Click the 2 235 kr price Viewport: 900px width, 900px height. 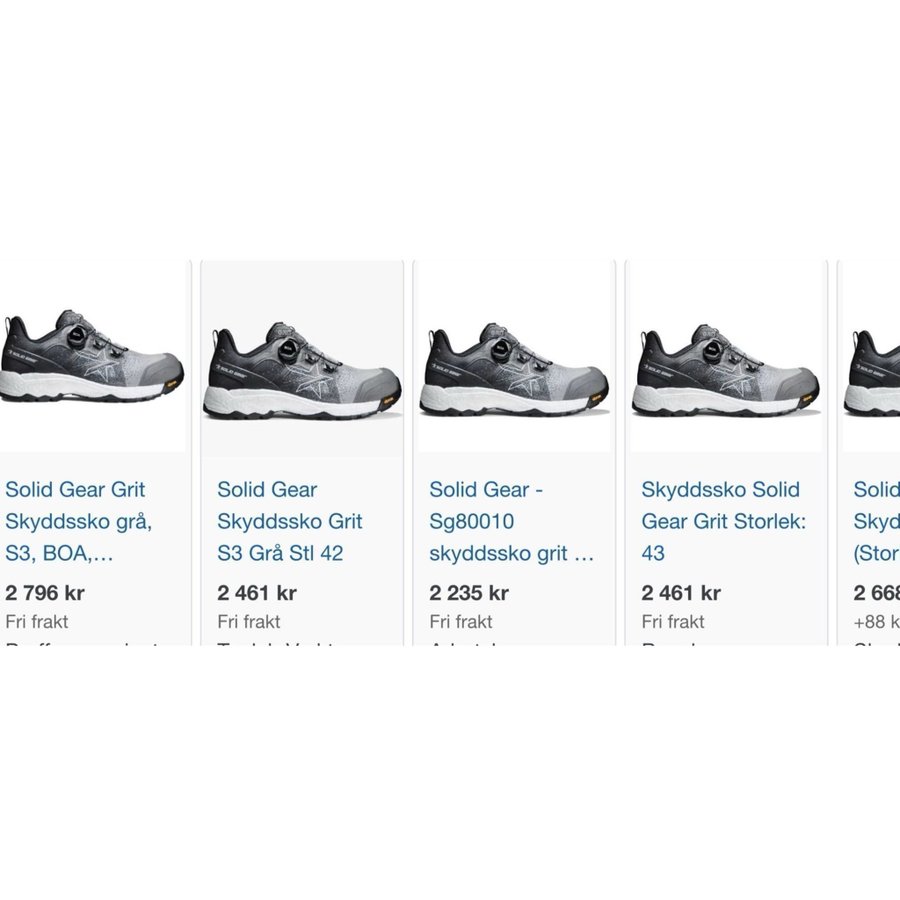click(469, 593)
